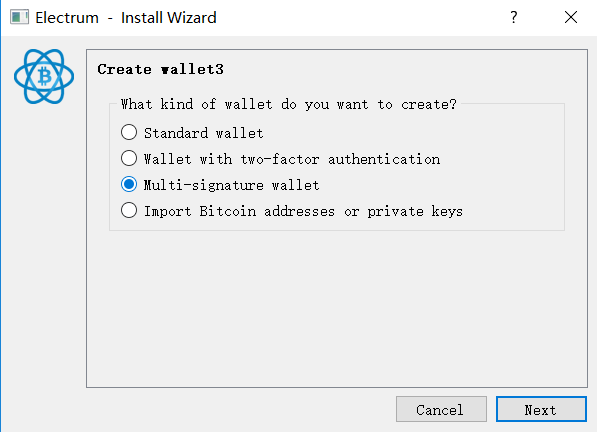
Task: Click the Electrum Bitcoin atom logo
Action: (x=44, y=76)
